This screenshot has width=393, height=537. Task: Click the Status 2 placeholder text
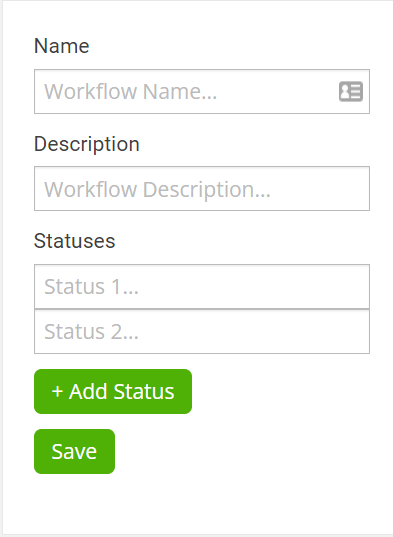coord(91,332)
